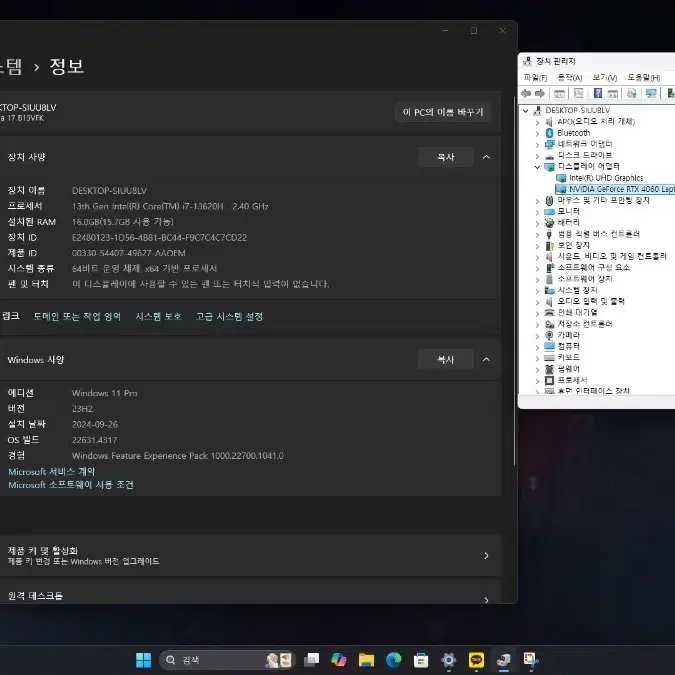Click the 이 PC의 이름 바꾸기 button
The width and height of the screenshot is (675, 675).
tap(443, 112)
